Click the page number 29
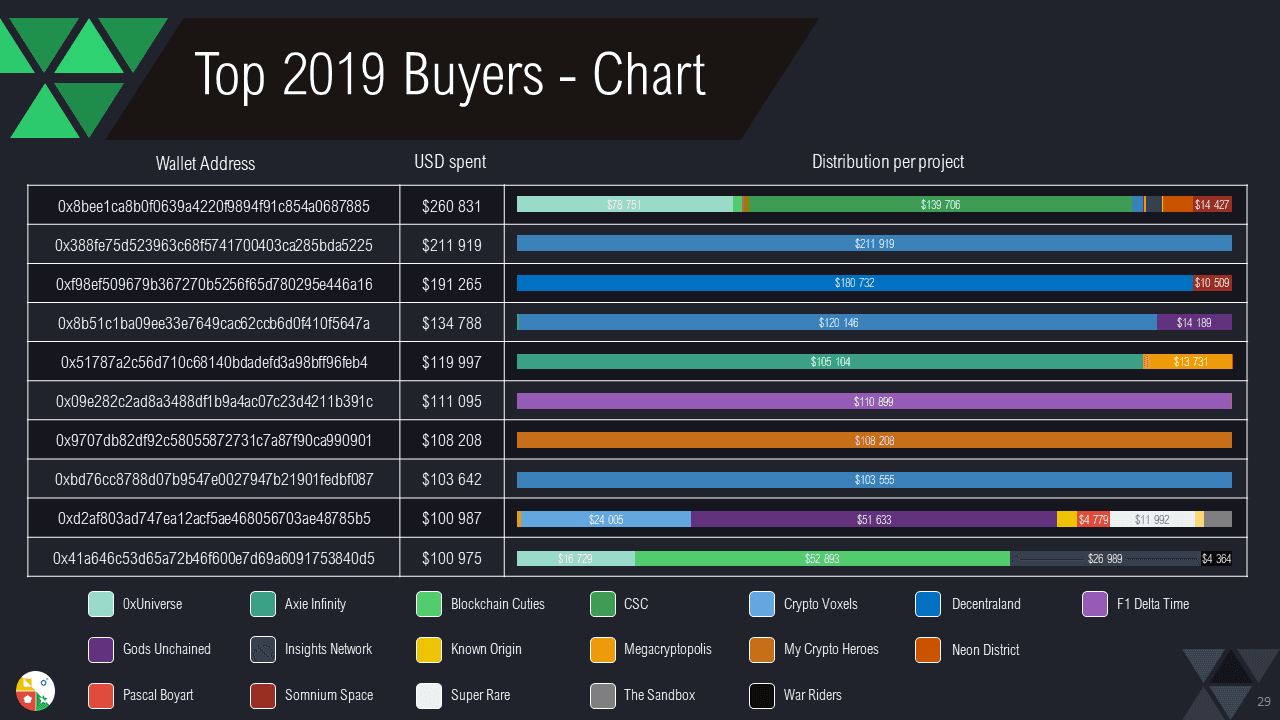The height and width of the screenshot is (720, 1280). (1263, 701)
